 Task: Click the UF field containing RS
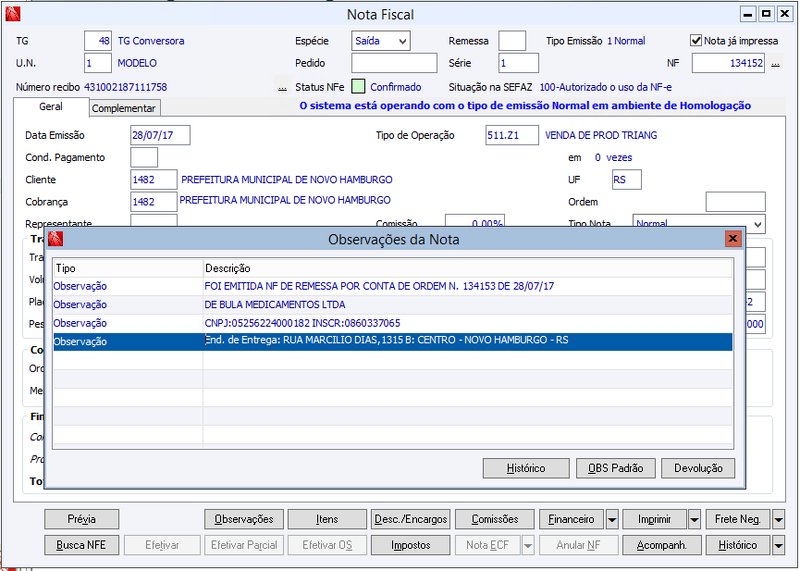pyautogui.click(x=627, y=180)
